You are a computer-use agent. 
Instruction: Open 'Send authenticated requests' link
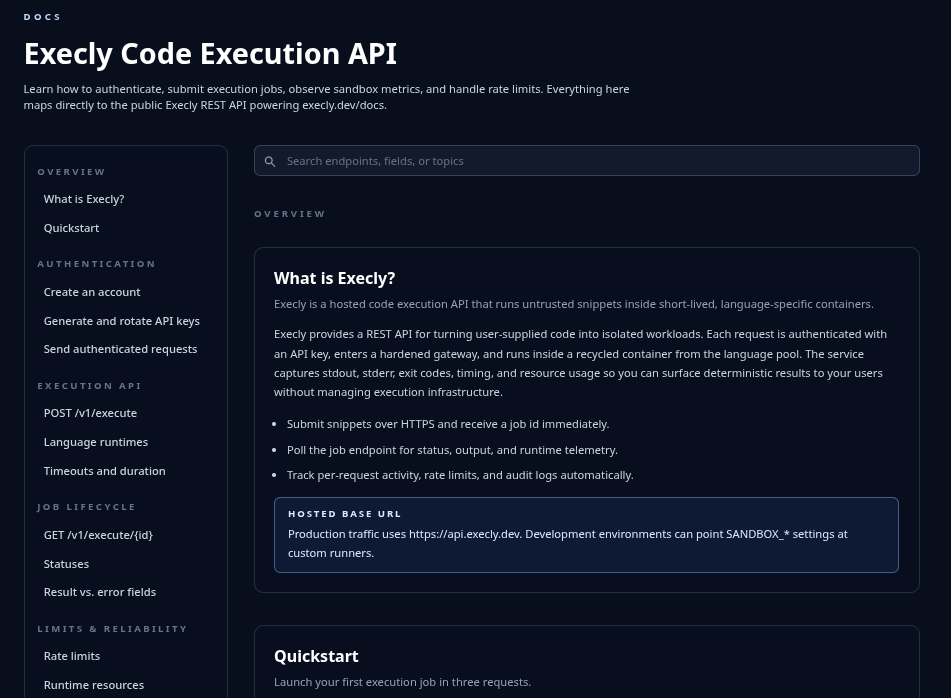120,349
